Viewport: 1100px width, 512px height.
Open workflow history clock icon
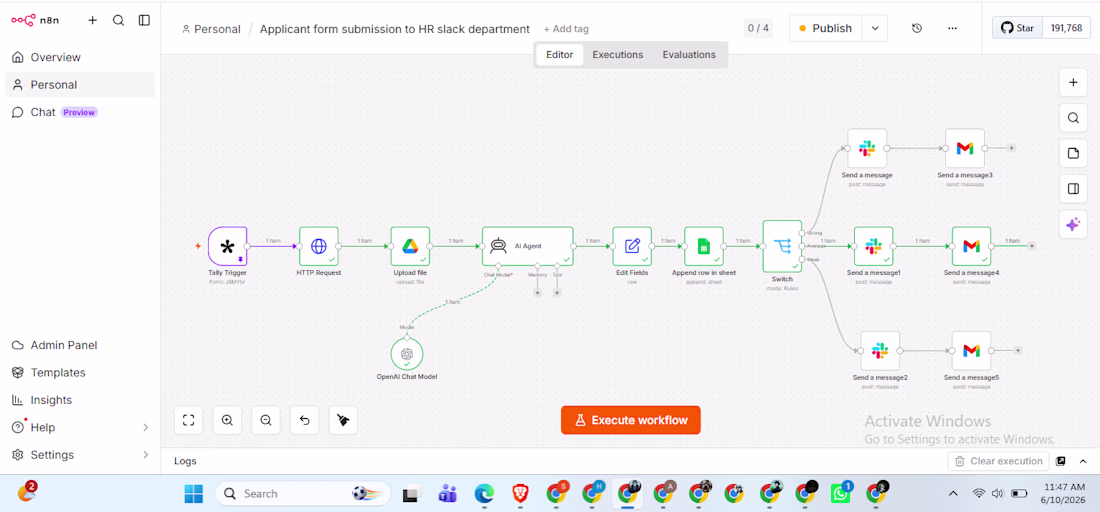coord(917,29)
